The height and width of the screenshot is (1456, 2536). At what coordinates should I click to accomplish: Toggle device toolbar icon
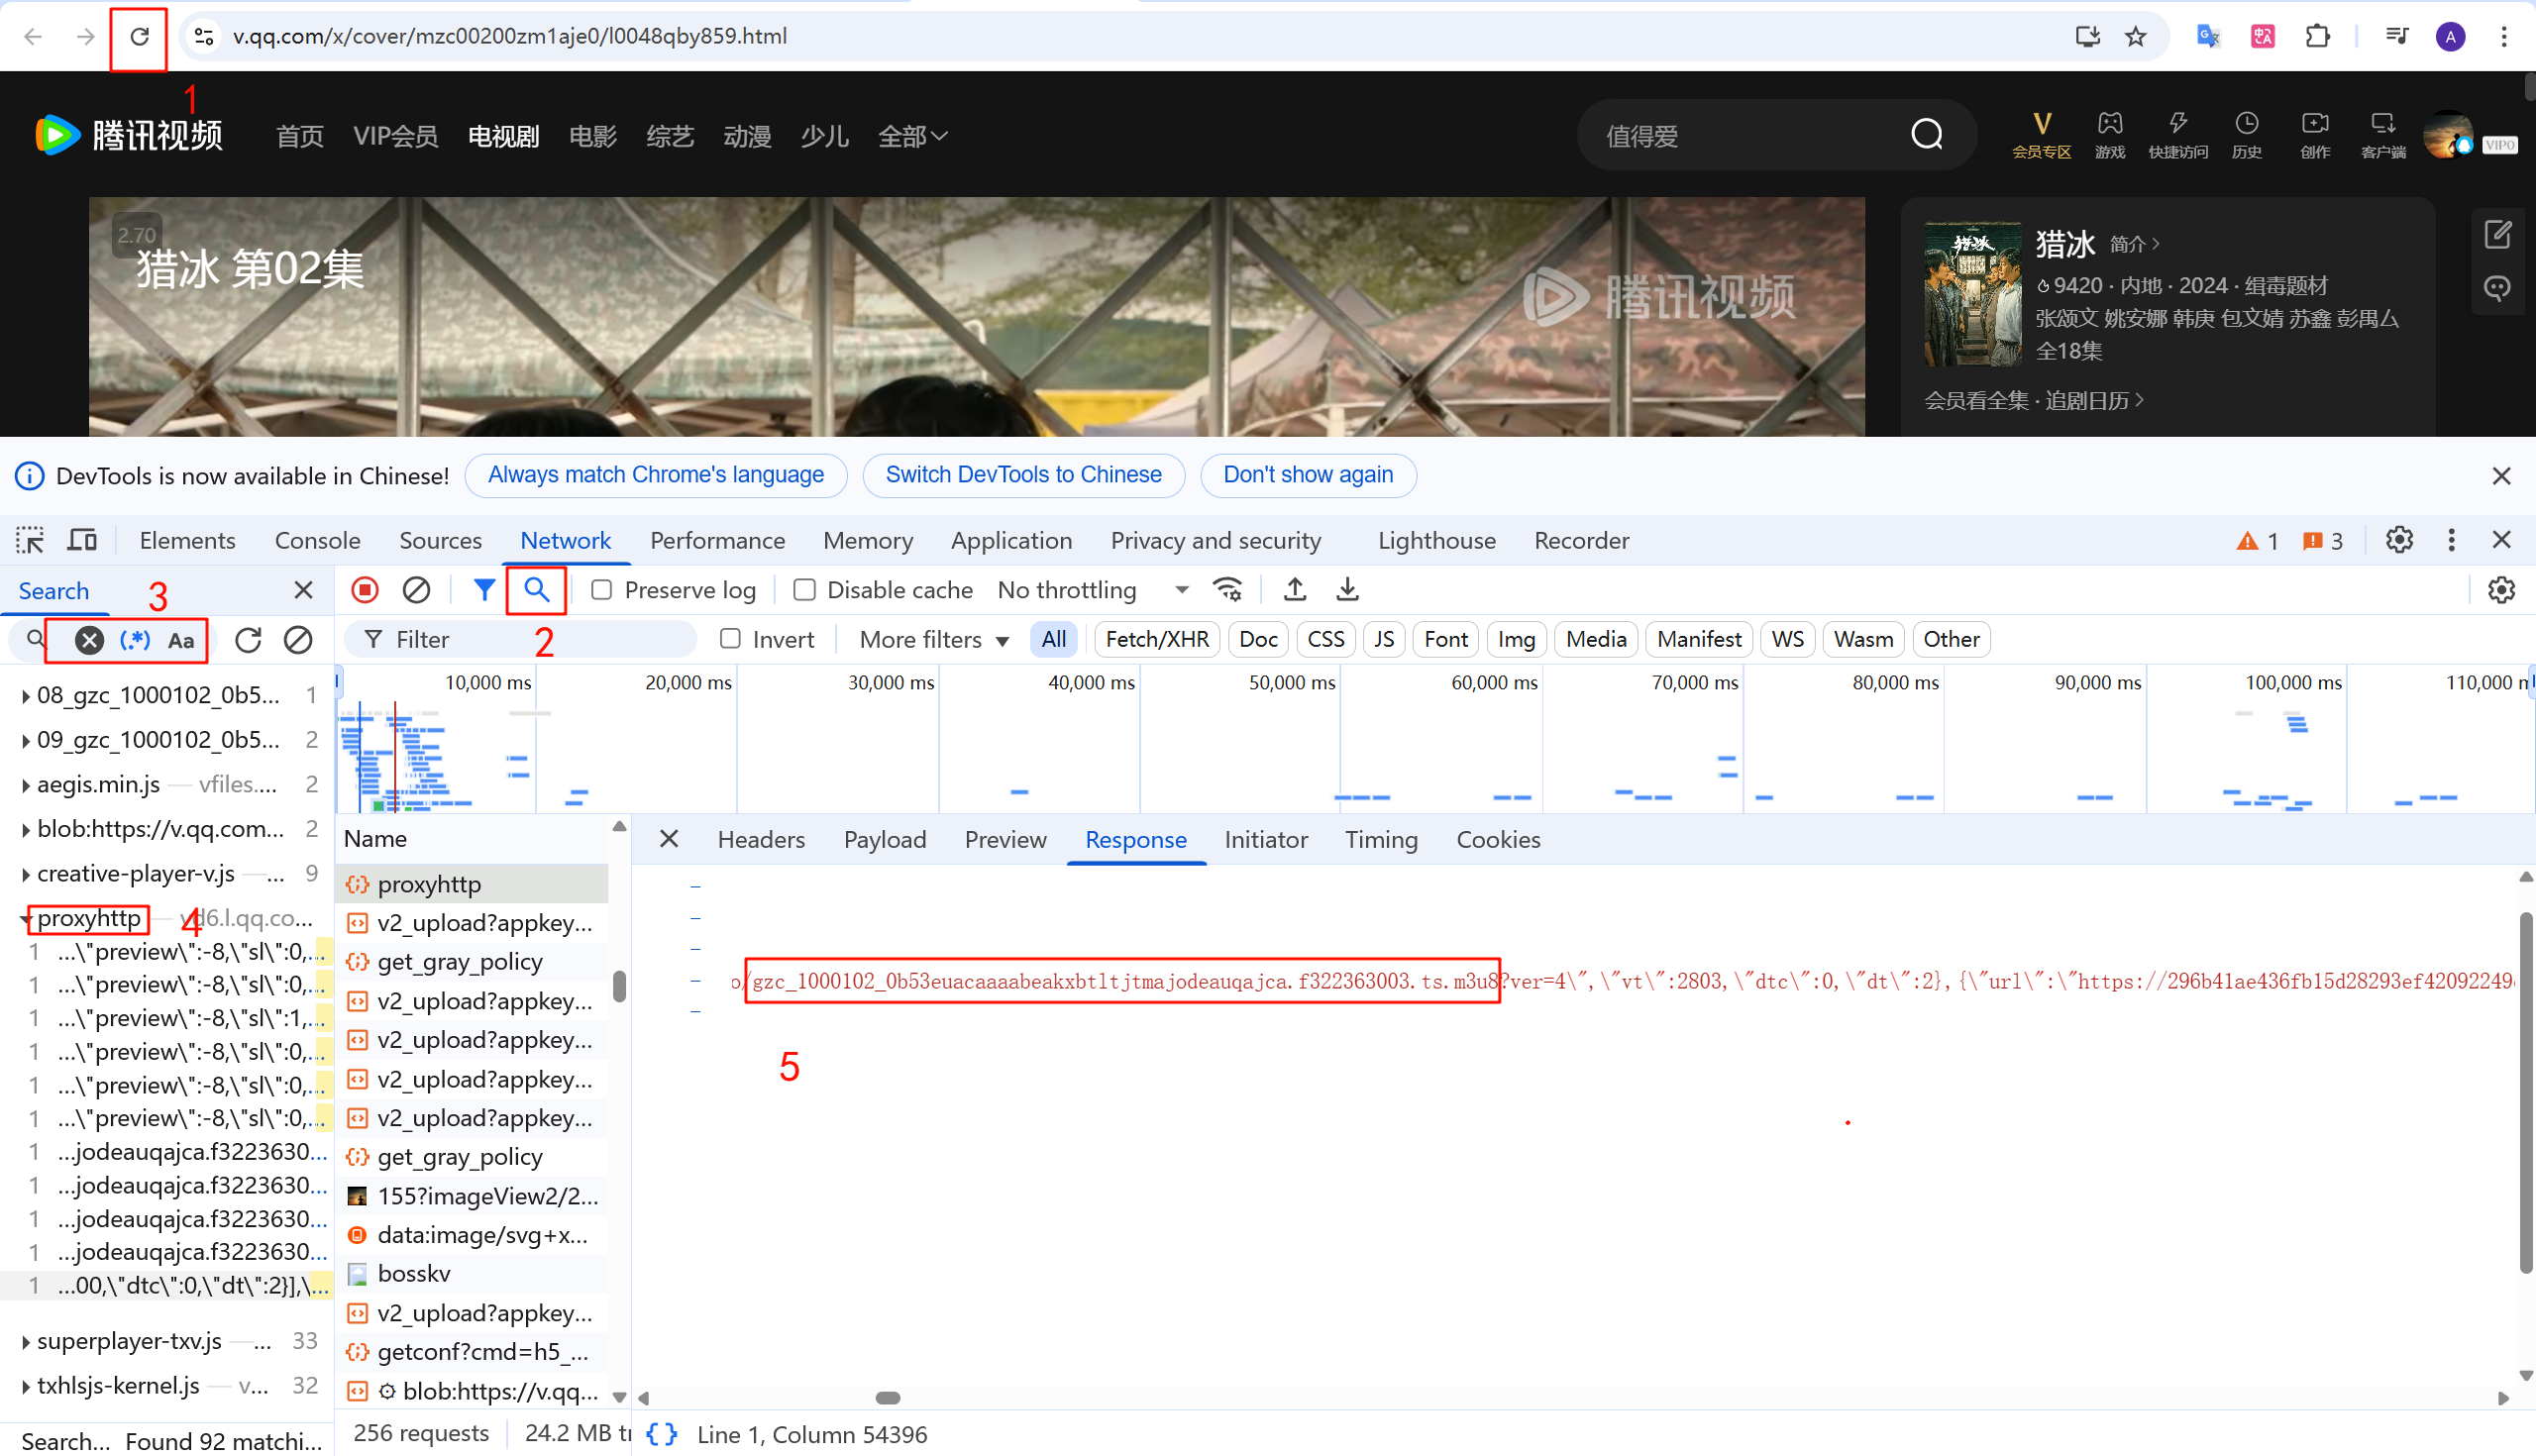pyautogui.click(x=82, y=540)
